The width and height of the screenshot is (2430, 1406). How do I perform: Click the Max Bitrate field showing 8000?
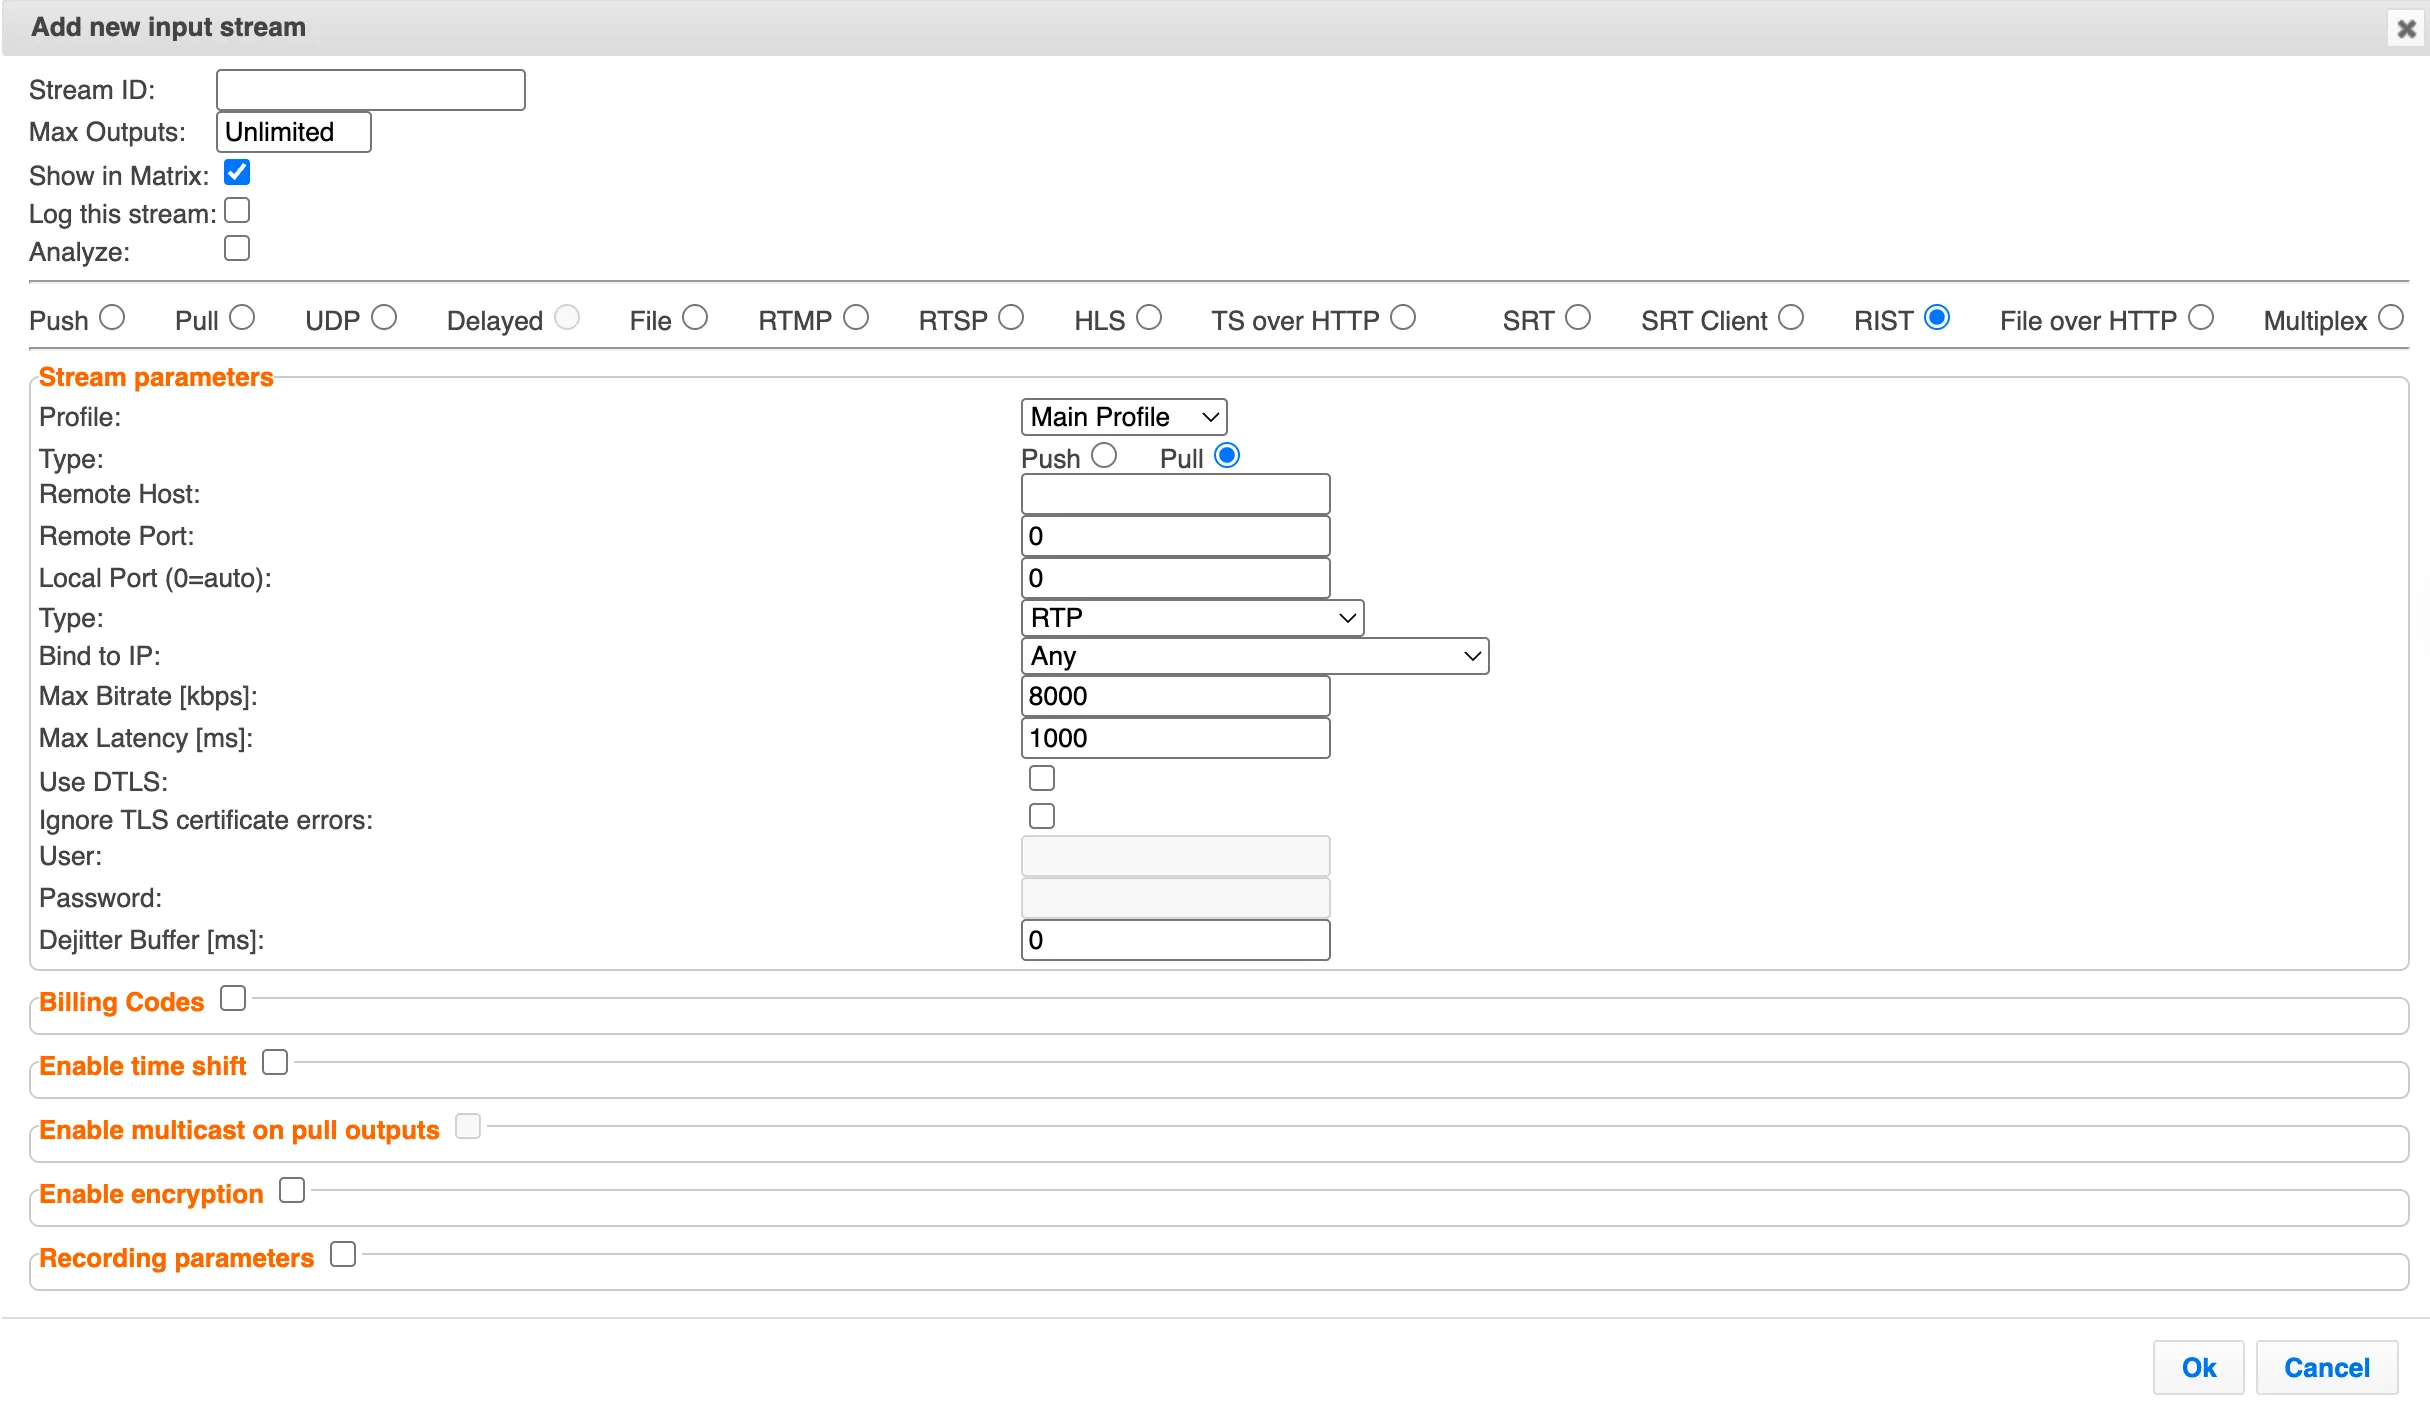point(1175,696)
